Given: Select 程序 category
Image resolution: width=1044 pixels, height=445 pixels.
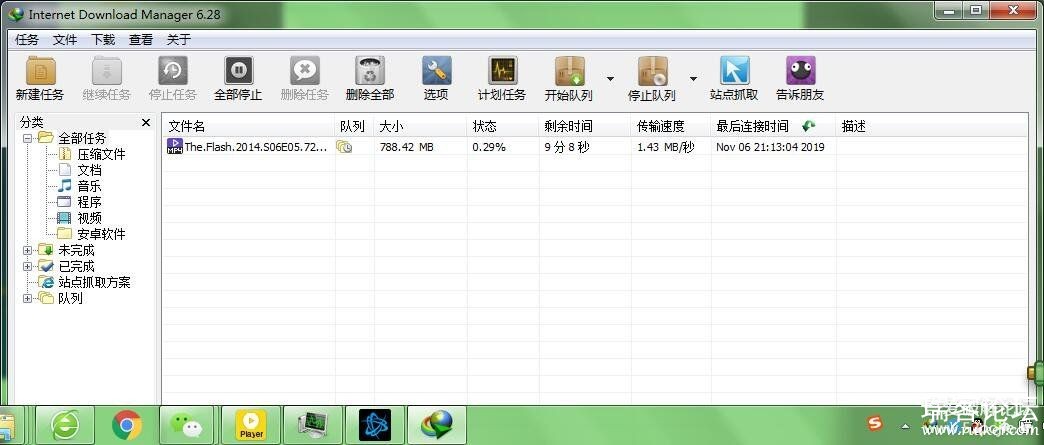Looking at the screenshot, I should click(89, 203).
